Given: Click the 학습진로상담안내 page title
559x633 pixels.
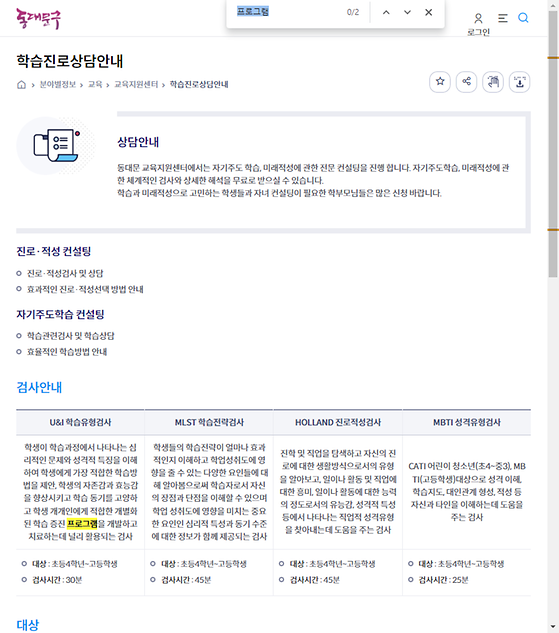Looking at the screenshot, I should [x=70, y=61].
